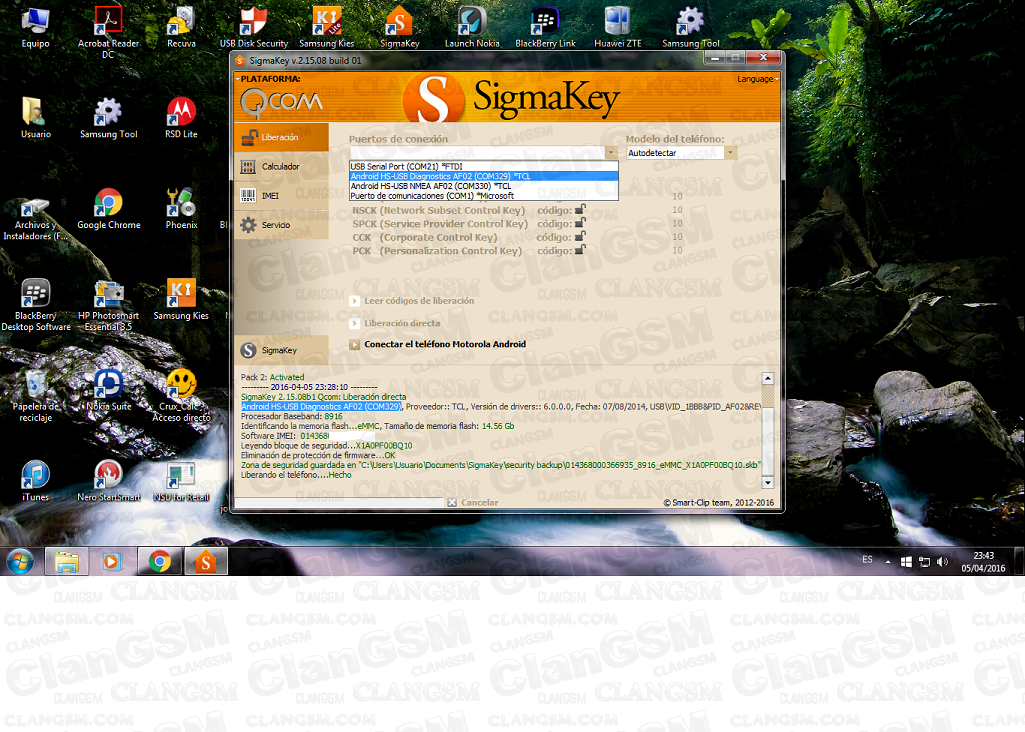Image resolution: width=1025 pixels, height=732 pixels.
Task: Click the NSCK código lock icon
Action: point(580,210)
